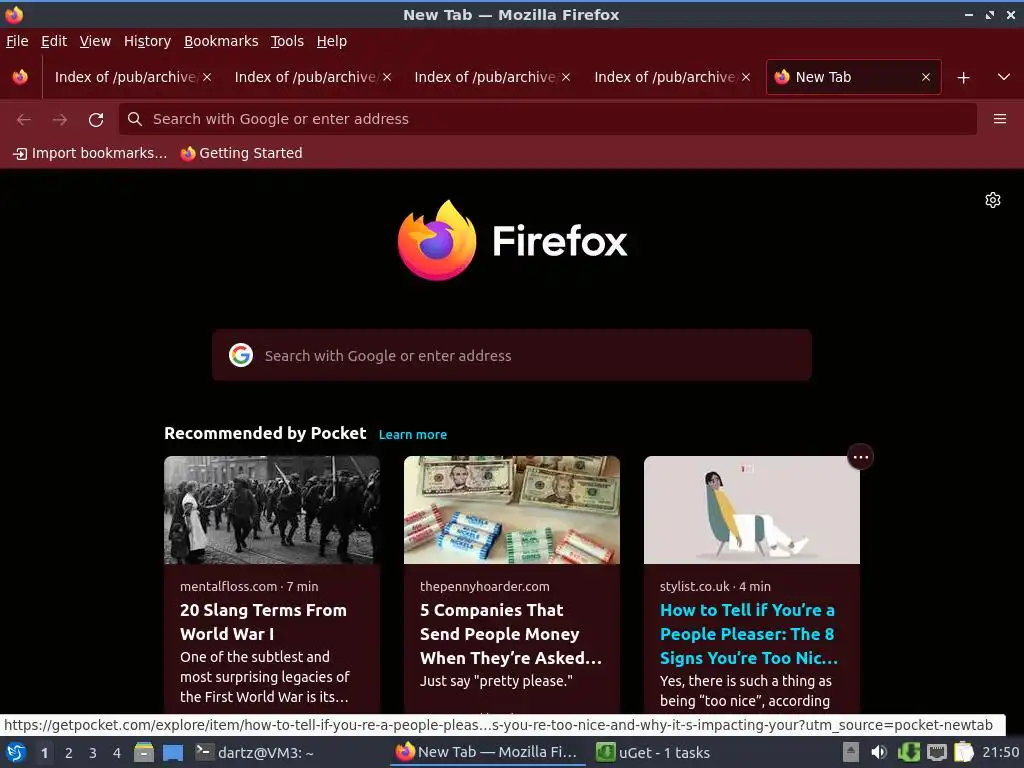Open the World War I soldiers thumbnail
The height and width of the screenshot is (768, 1024).
pyautogui.click(x=272, y=509)
